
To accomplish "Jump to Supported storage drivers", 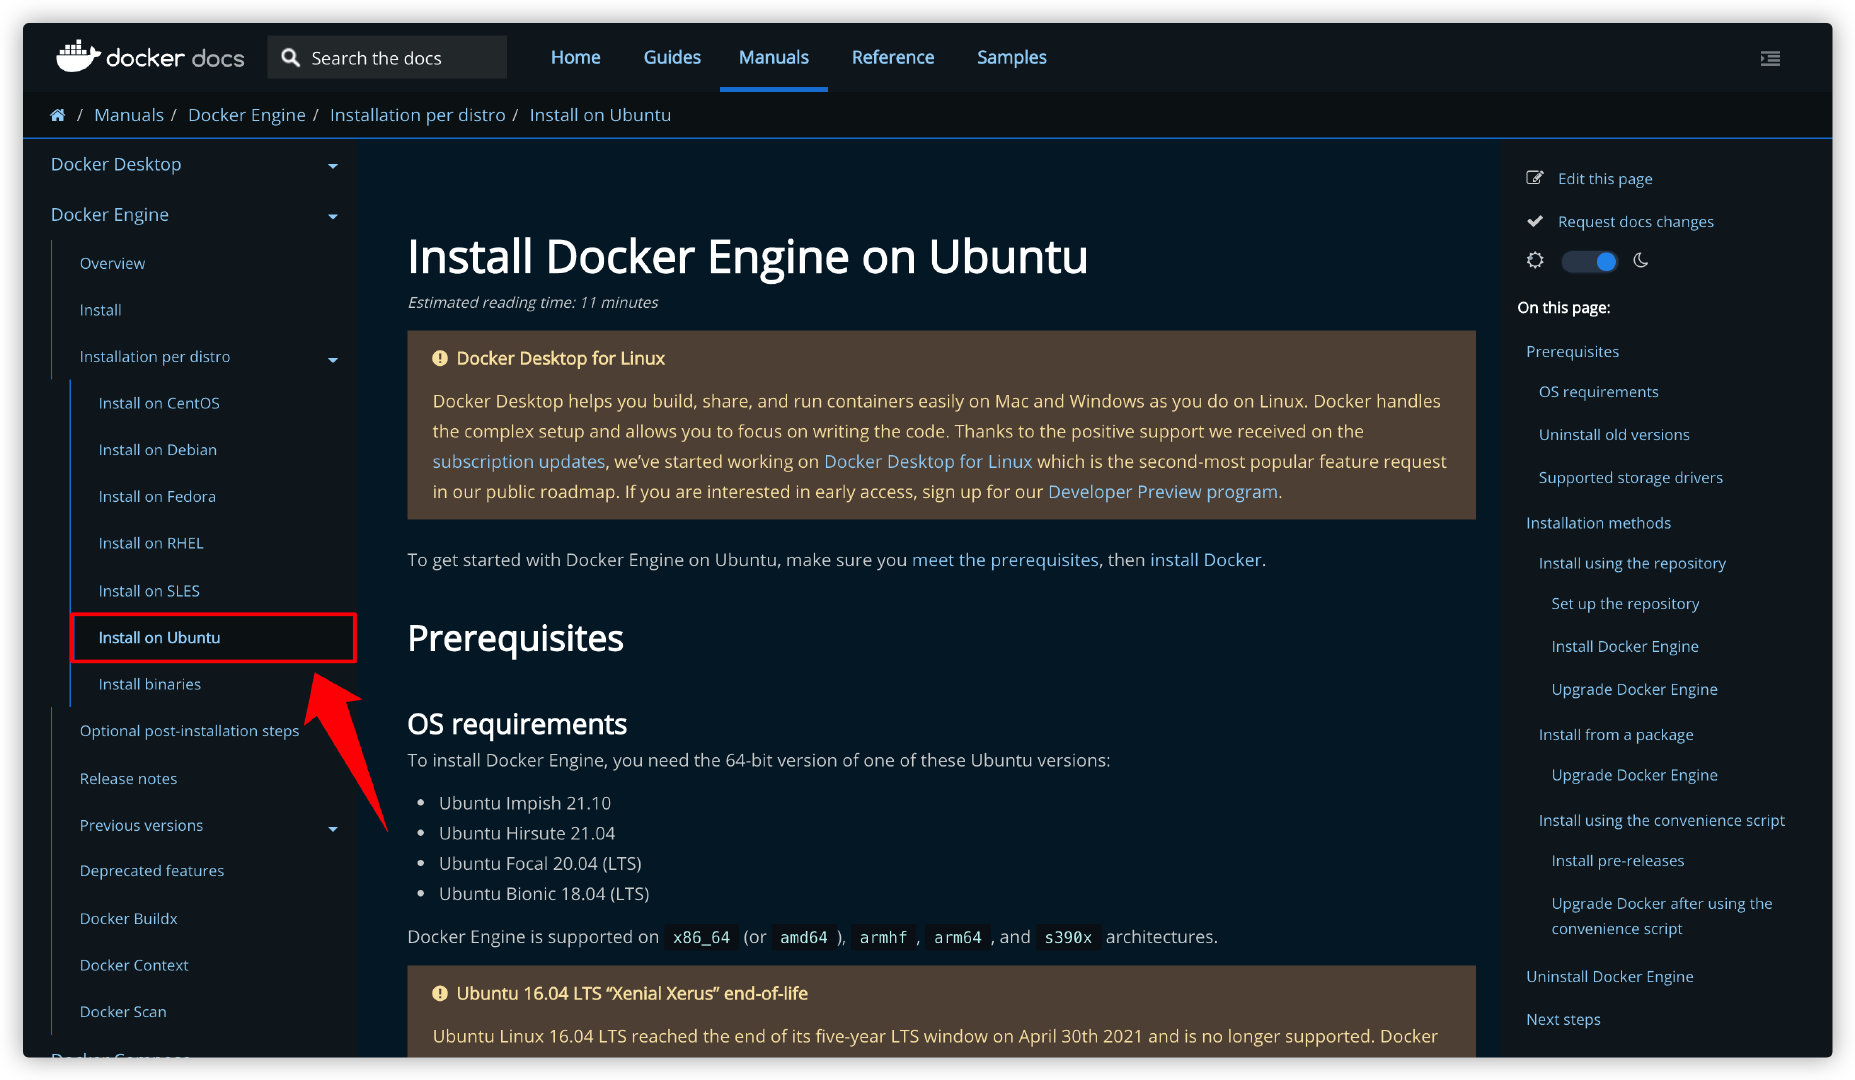I will coord(1631,478).
